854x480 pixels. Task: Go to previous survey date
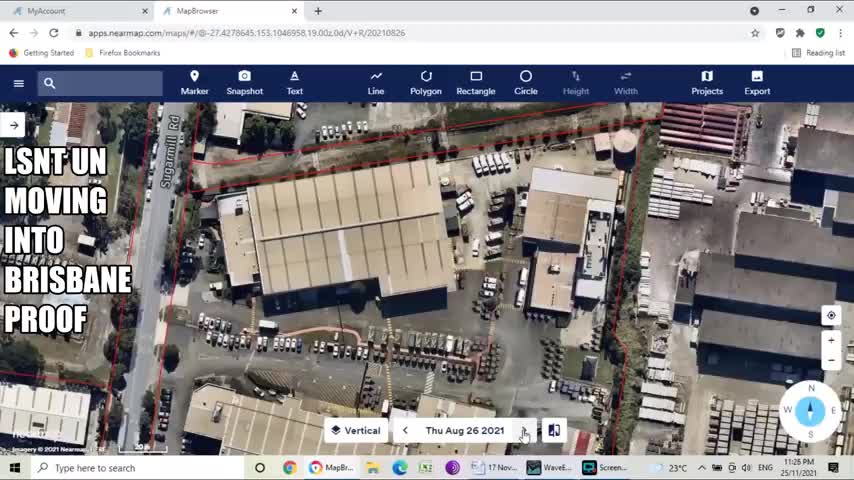point(405,430)
